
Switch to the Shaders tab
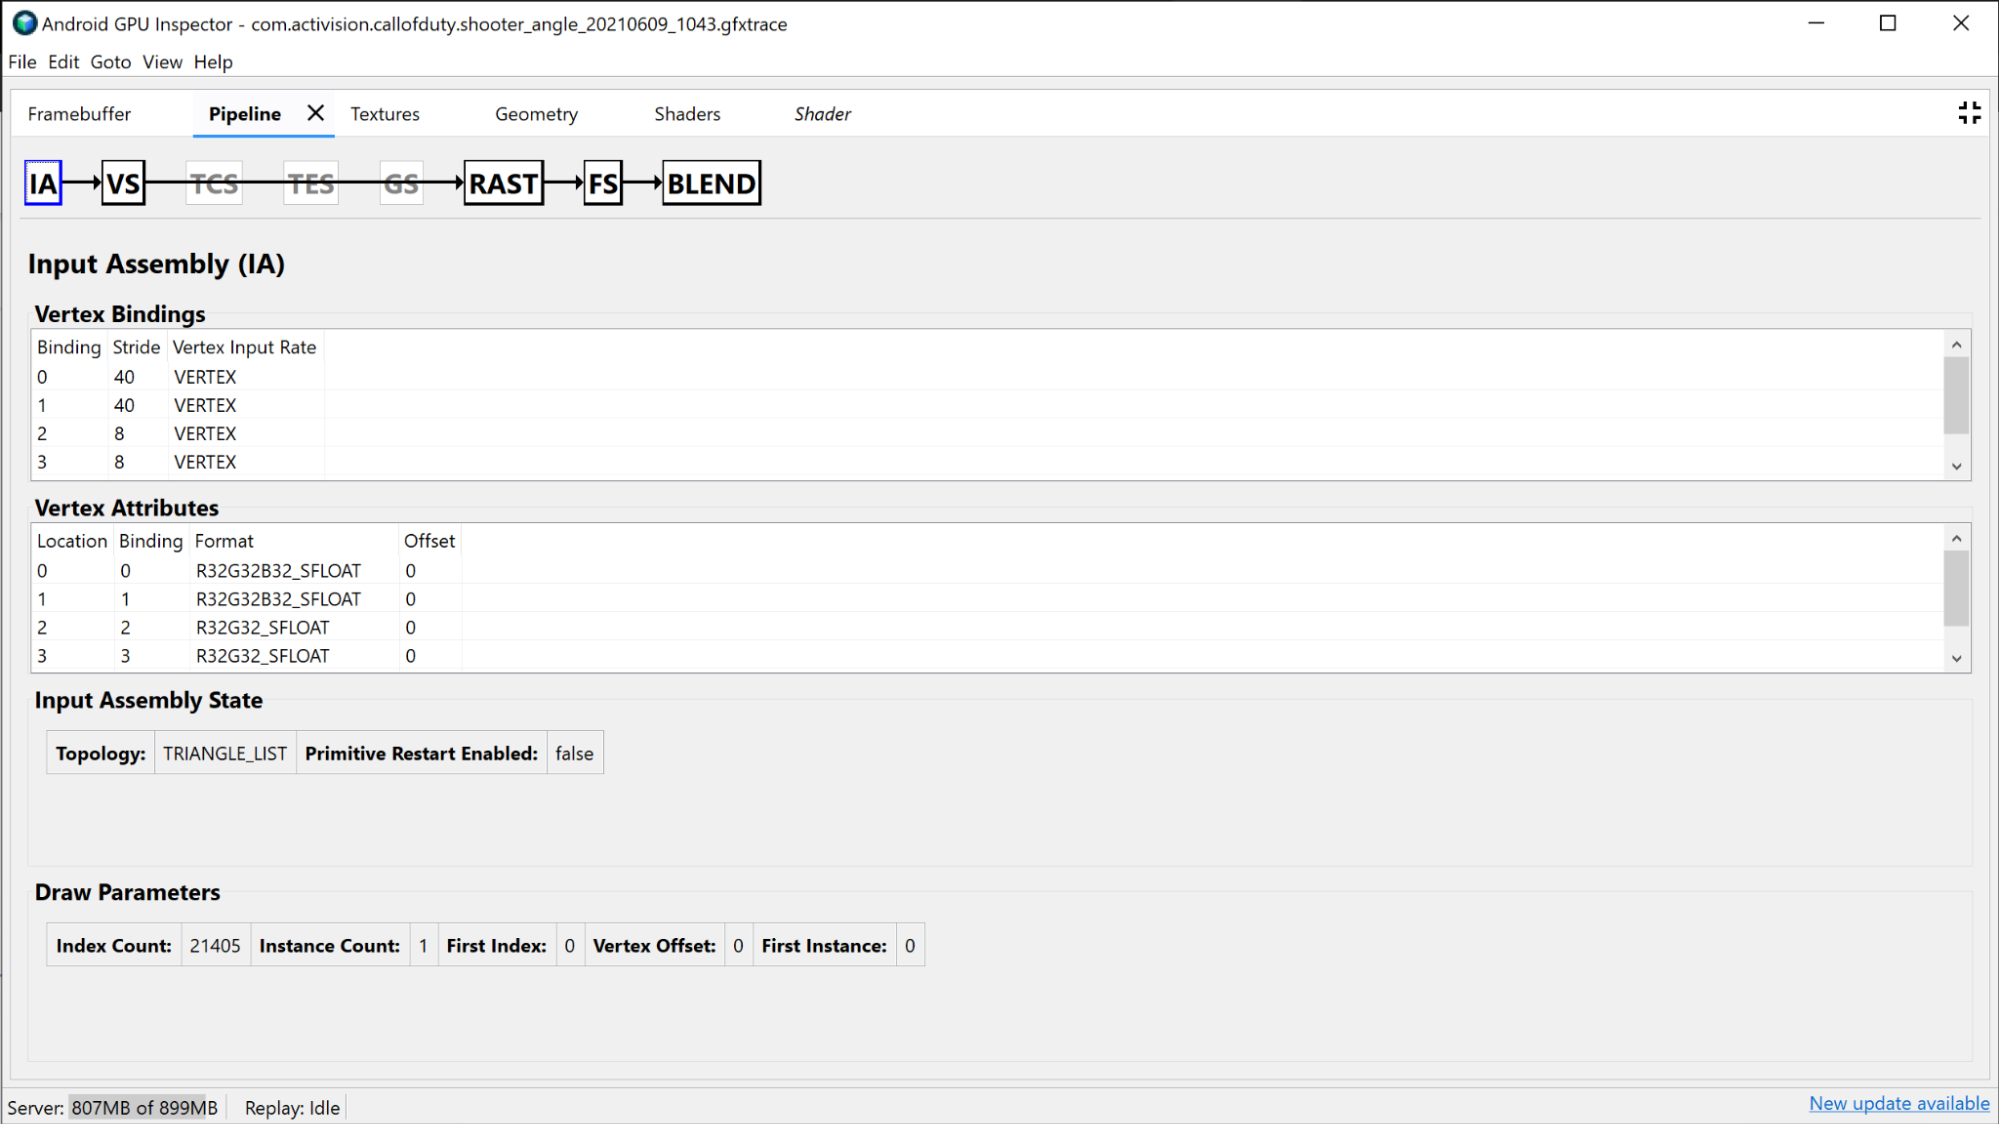688,114
